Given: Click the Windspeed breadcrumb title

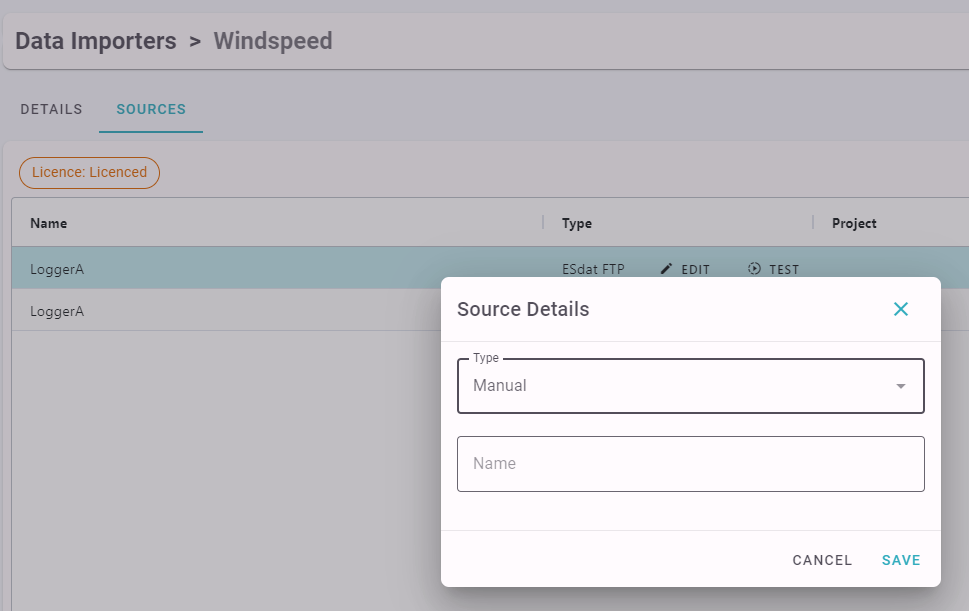Looking at the screenshot, I should click(273, 41).
